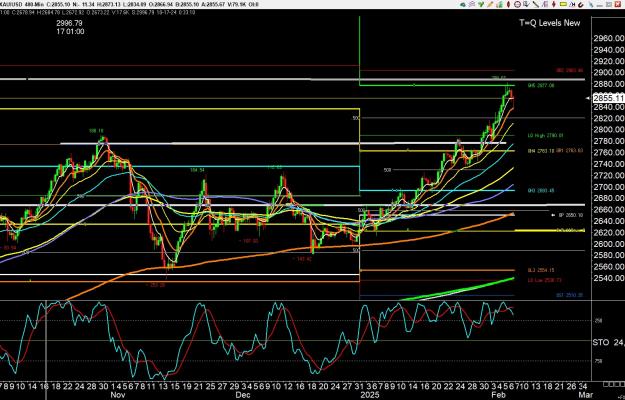
Task: Maximize the chart window
Action: point(609,4)
